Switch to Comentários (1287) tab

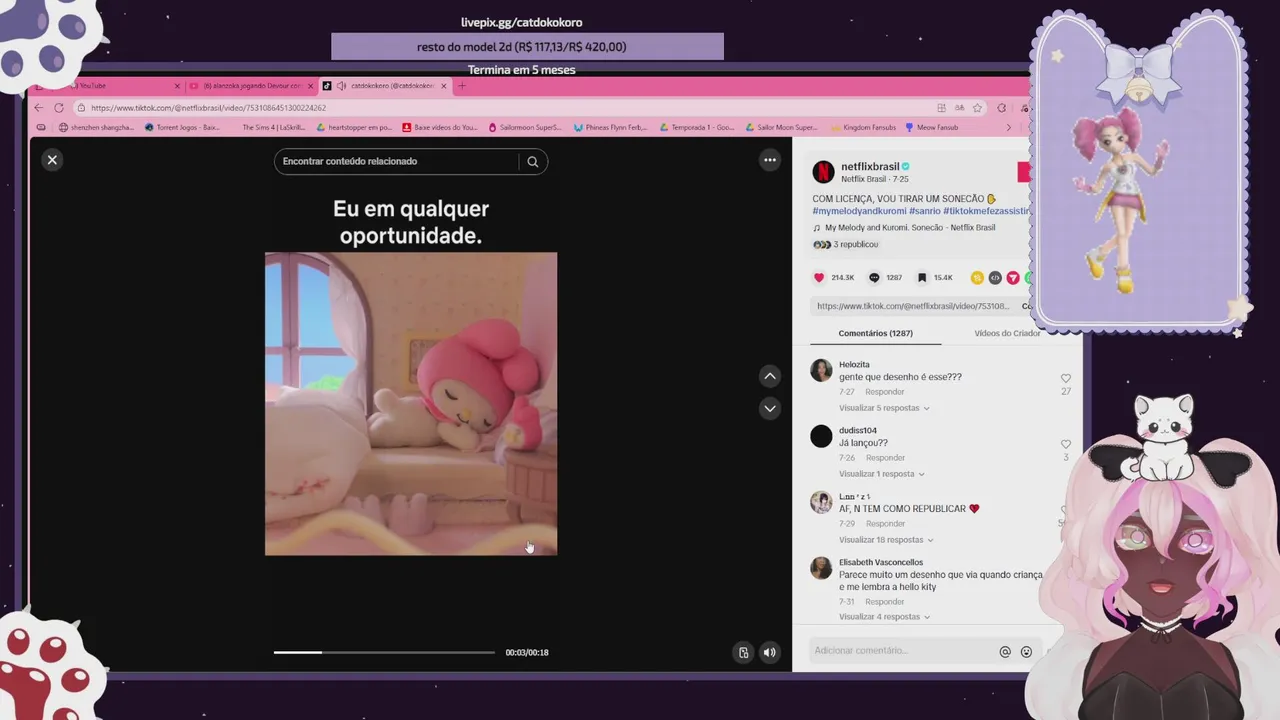[x=875, y=333]
